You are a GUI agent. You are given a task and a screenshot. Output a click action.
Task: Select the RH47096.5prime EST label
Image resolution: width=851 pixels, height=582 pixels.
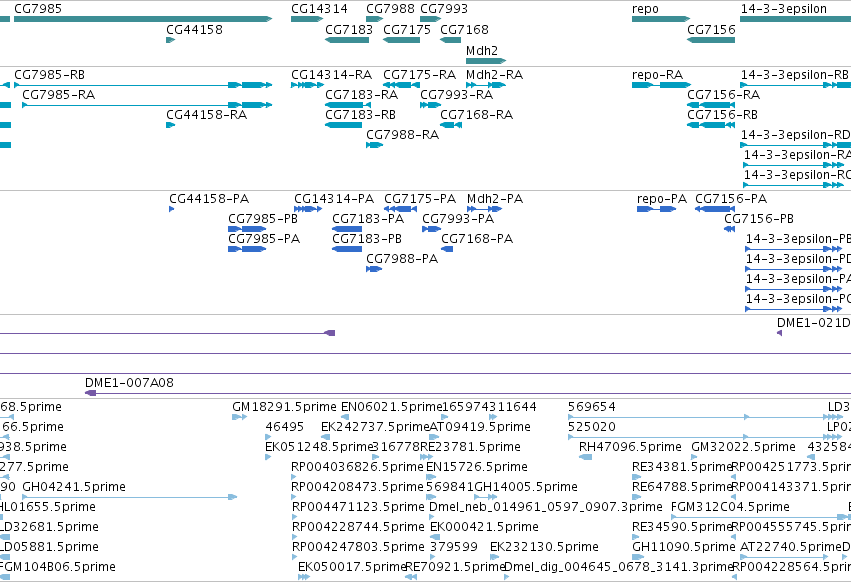coord(630,447)
